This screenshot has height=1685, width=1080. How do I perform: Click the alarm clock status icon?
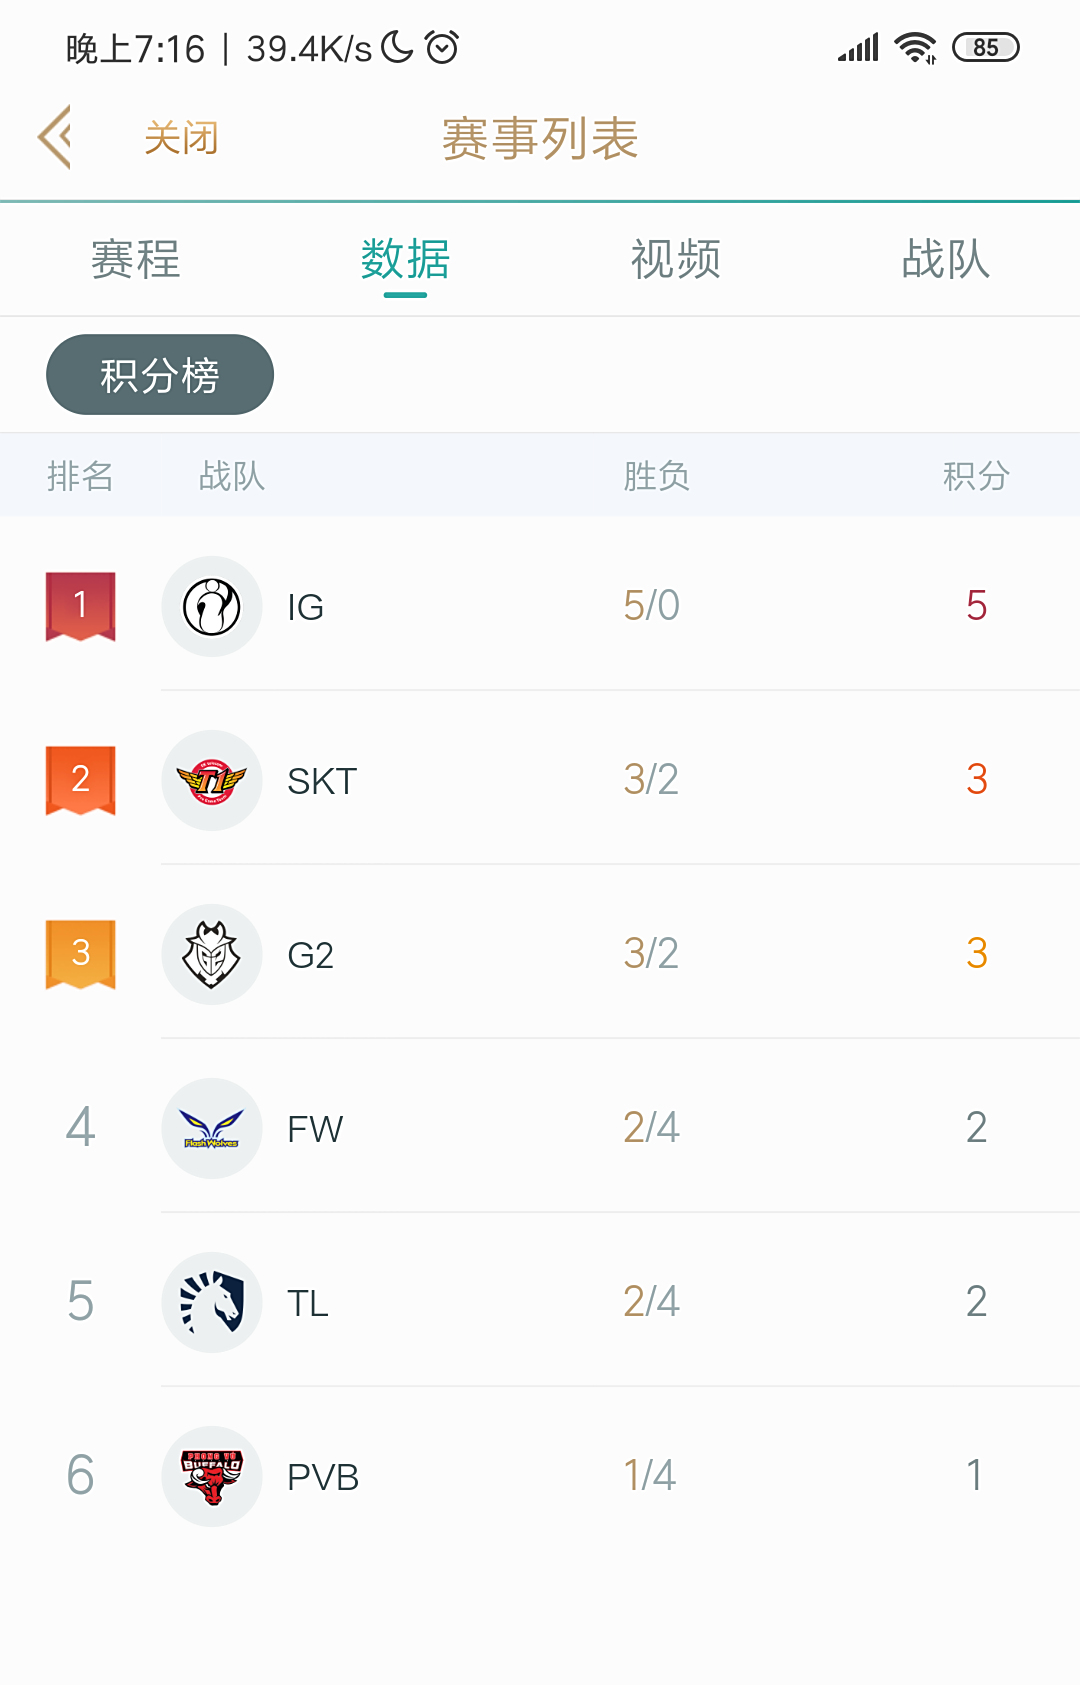[441, 47]
